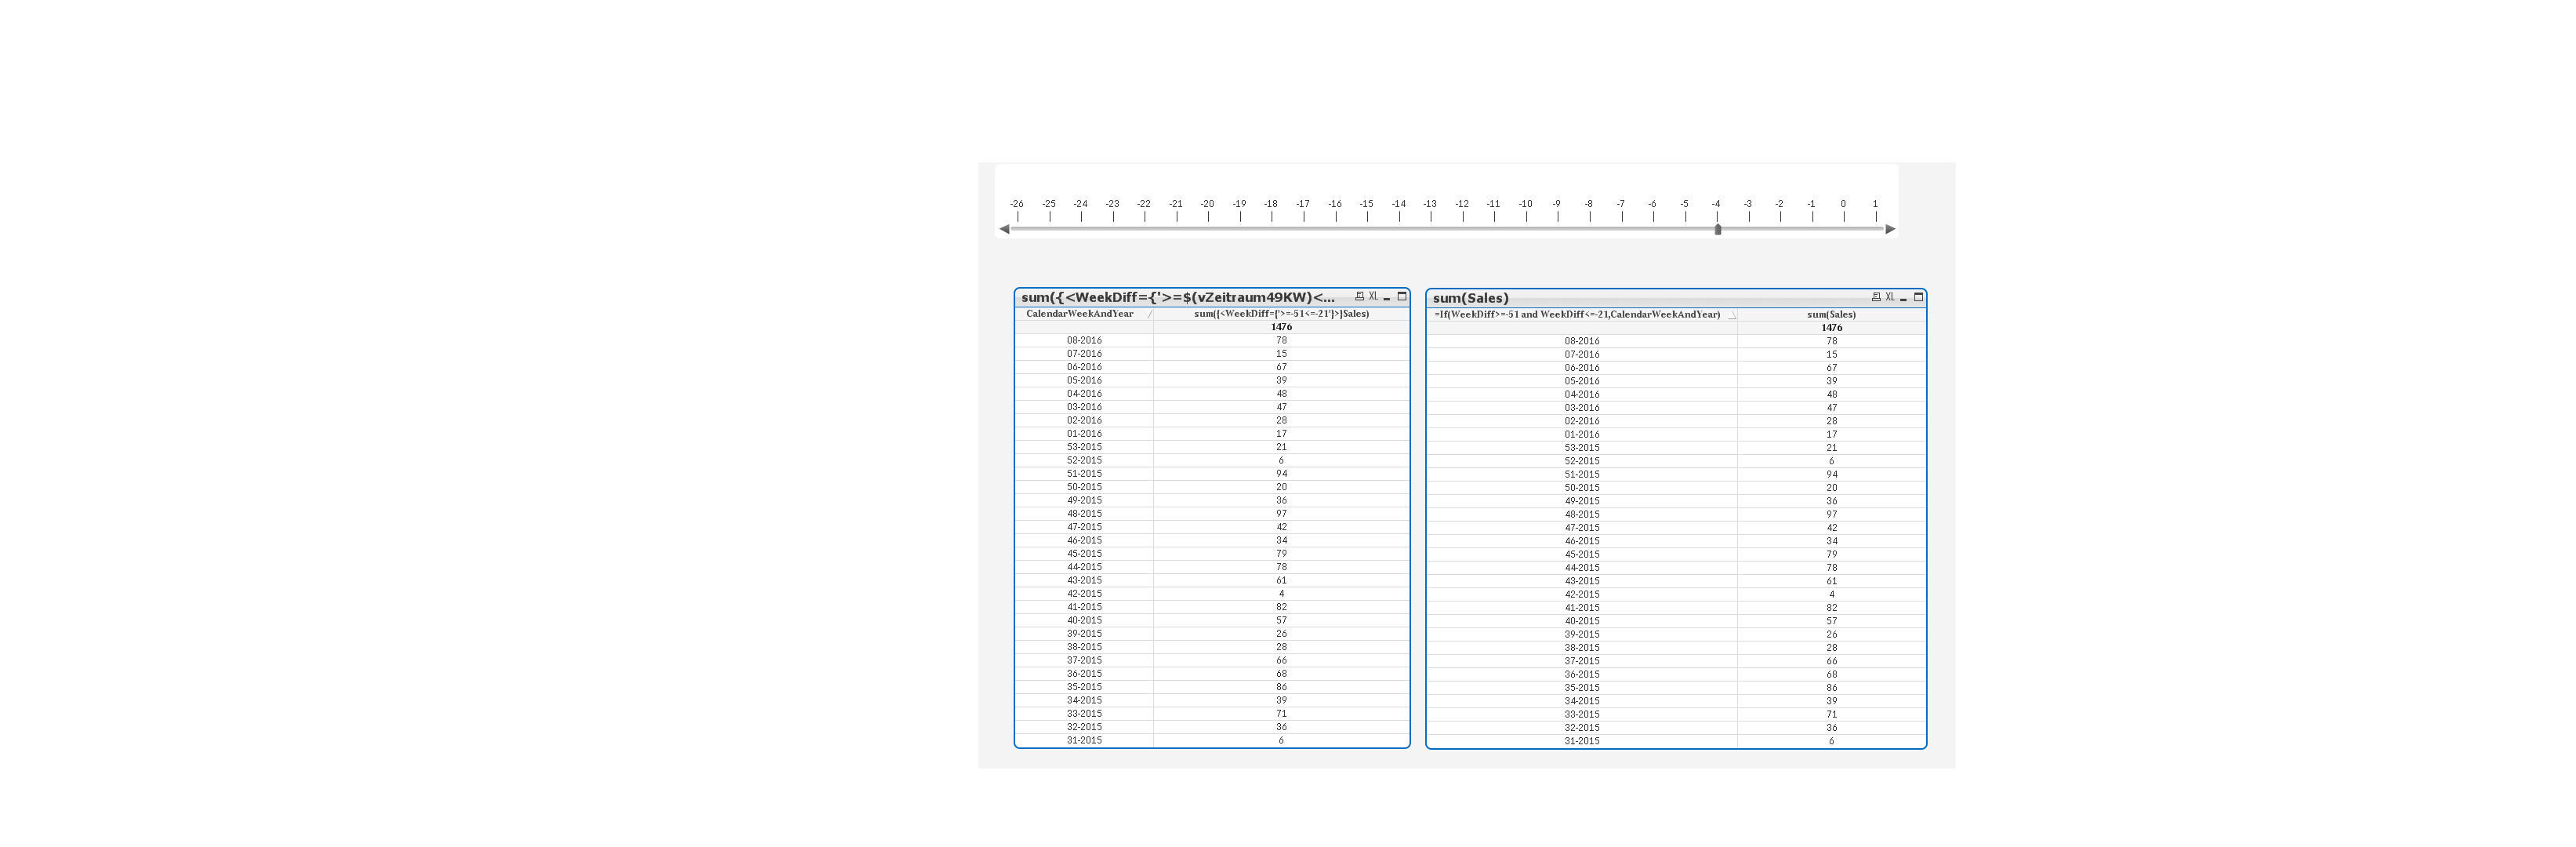Sort by CalendarWeekAndYear column header

tap(1079, 314)
